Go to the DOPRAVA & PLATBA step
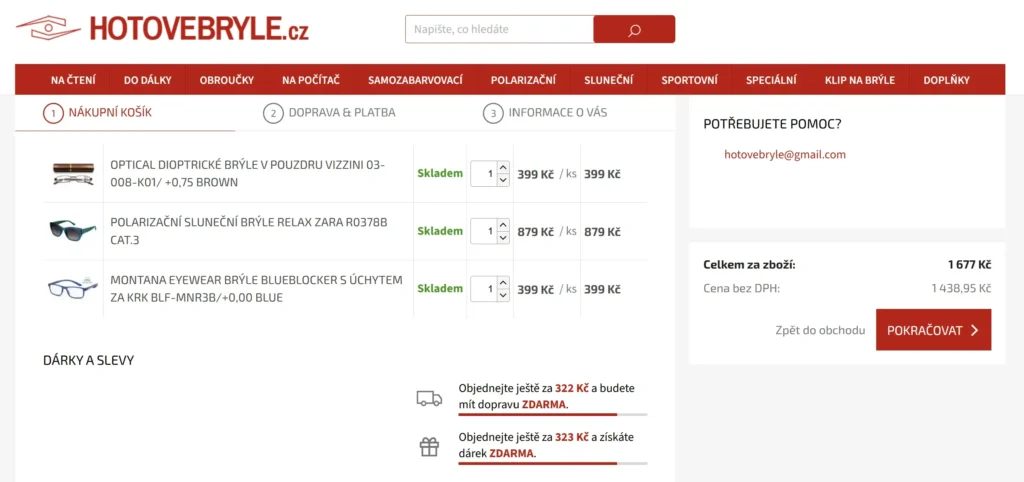 coord(329,113)
